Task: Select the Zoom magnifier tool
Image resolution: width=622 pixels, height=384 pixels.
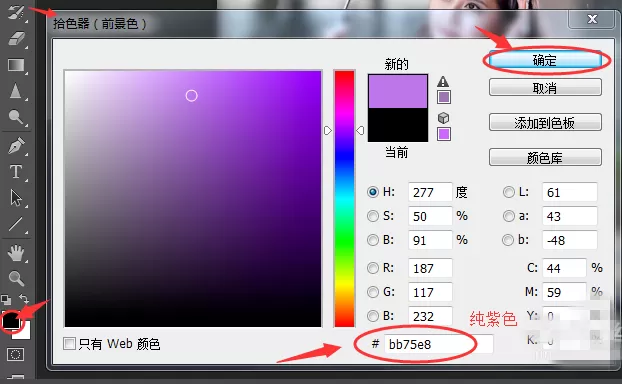Action: point(16,278)
